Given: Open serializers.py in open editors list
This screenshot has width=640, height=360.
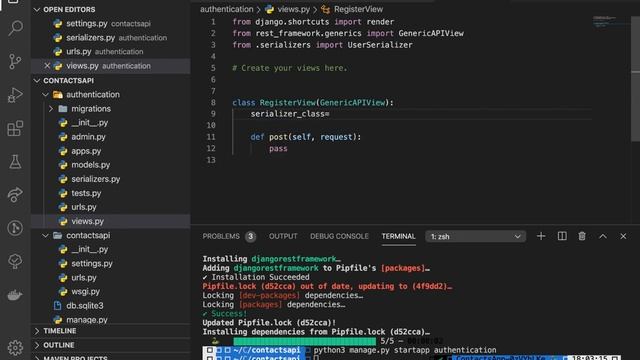Looking at the screenshot, I should click(x=110, y=38).
